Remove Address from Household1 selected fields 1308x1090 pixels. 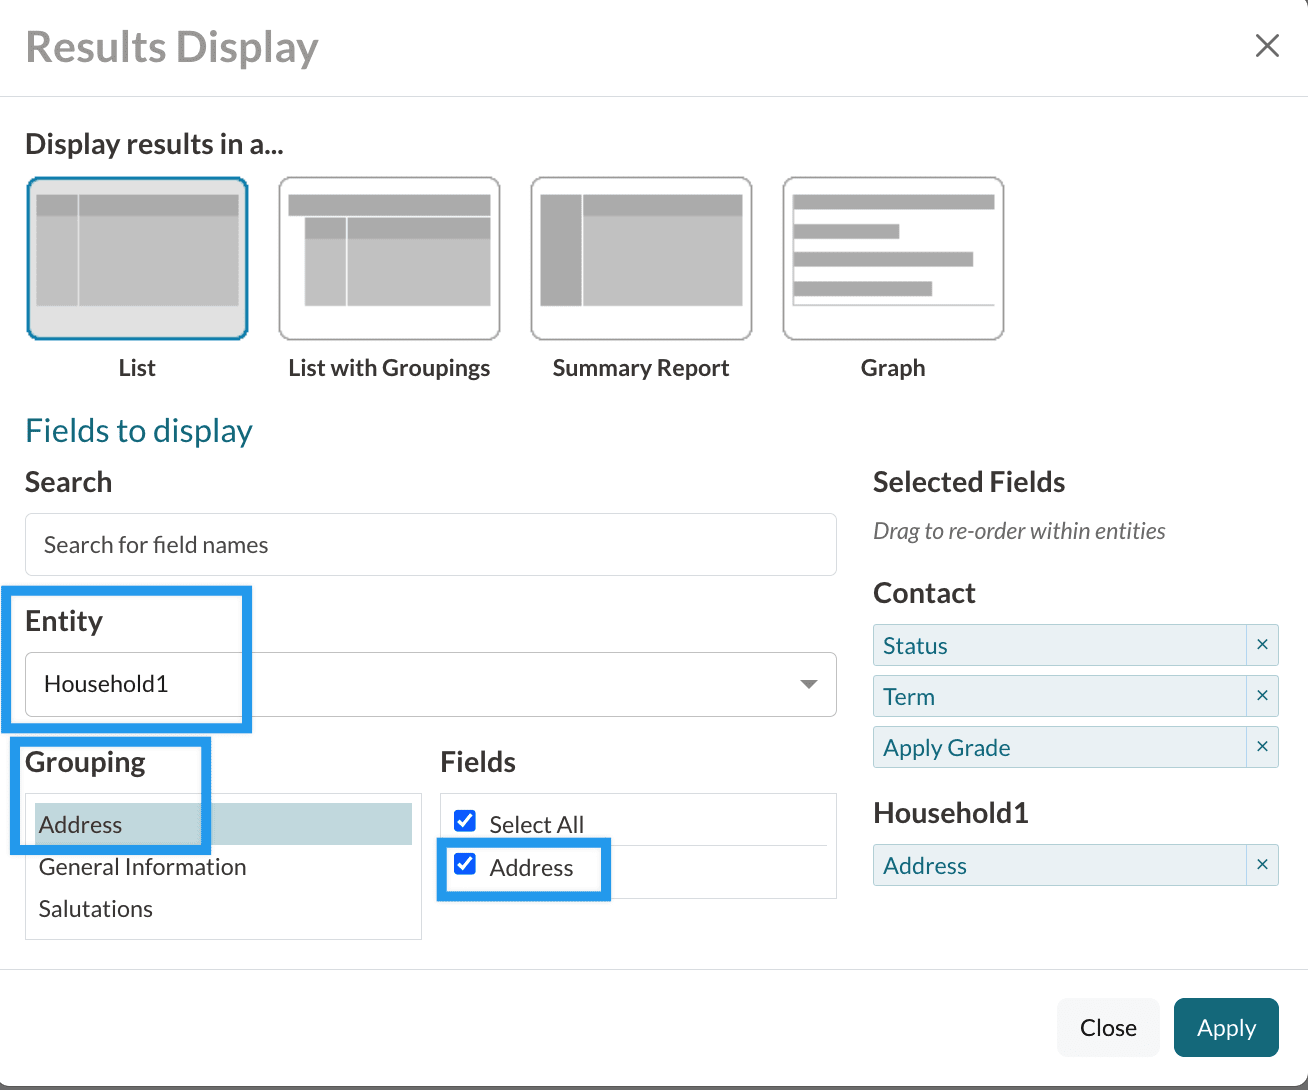point(1262,865)
